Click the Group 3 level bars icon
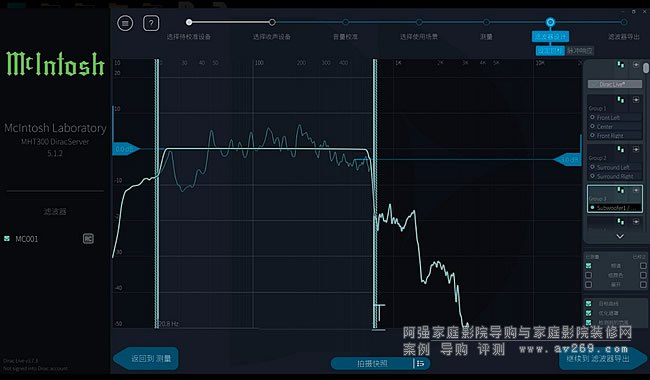 (x=621, y=190)
